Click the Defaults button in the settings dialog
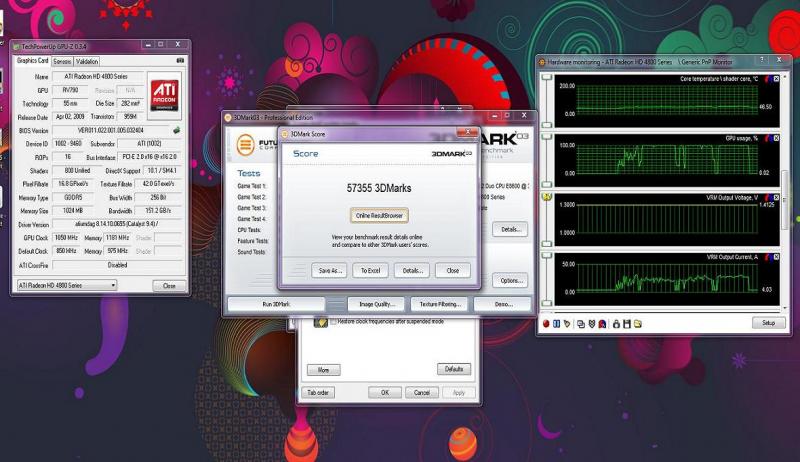Image resolution: width=800 pixels, height=462 pixels. tap(454, 369)
